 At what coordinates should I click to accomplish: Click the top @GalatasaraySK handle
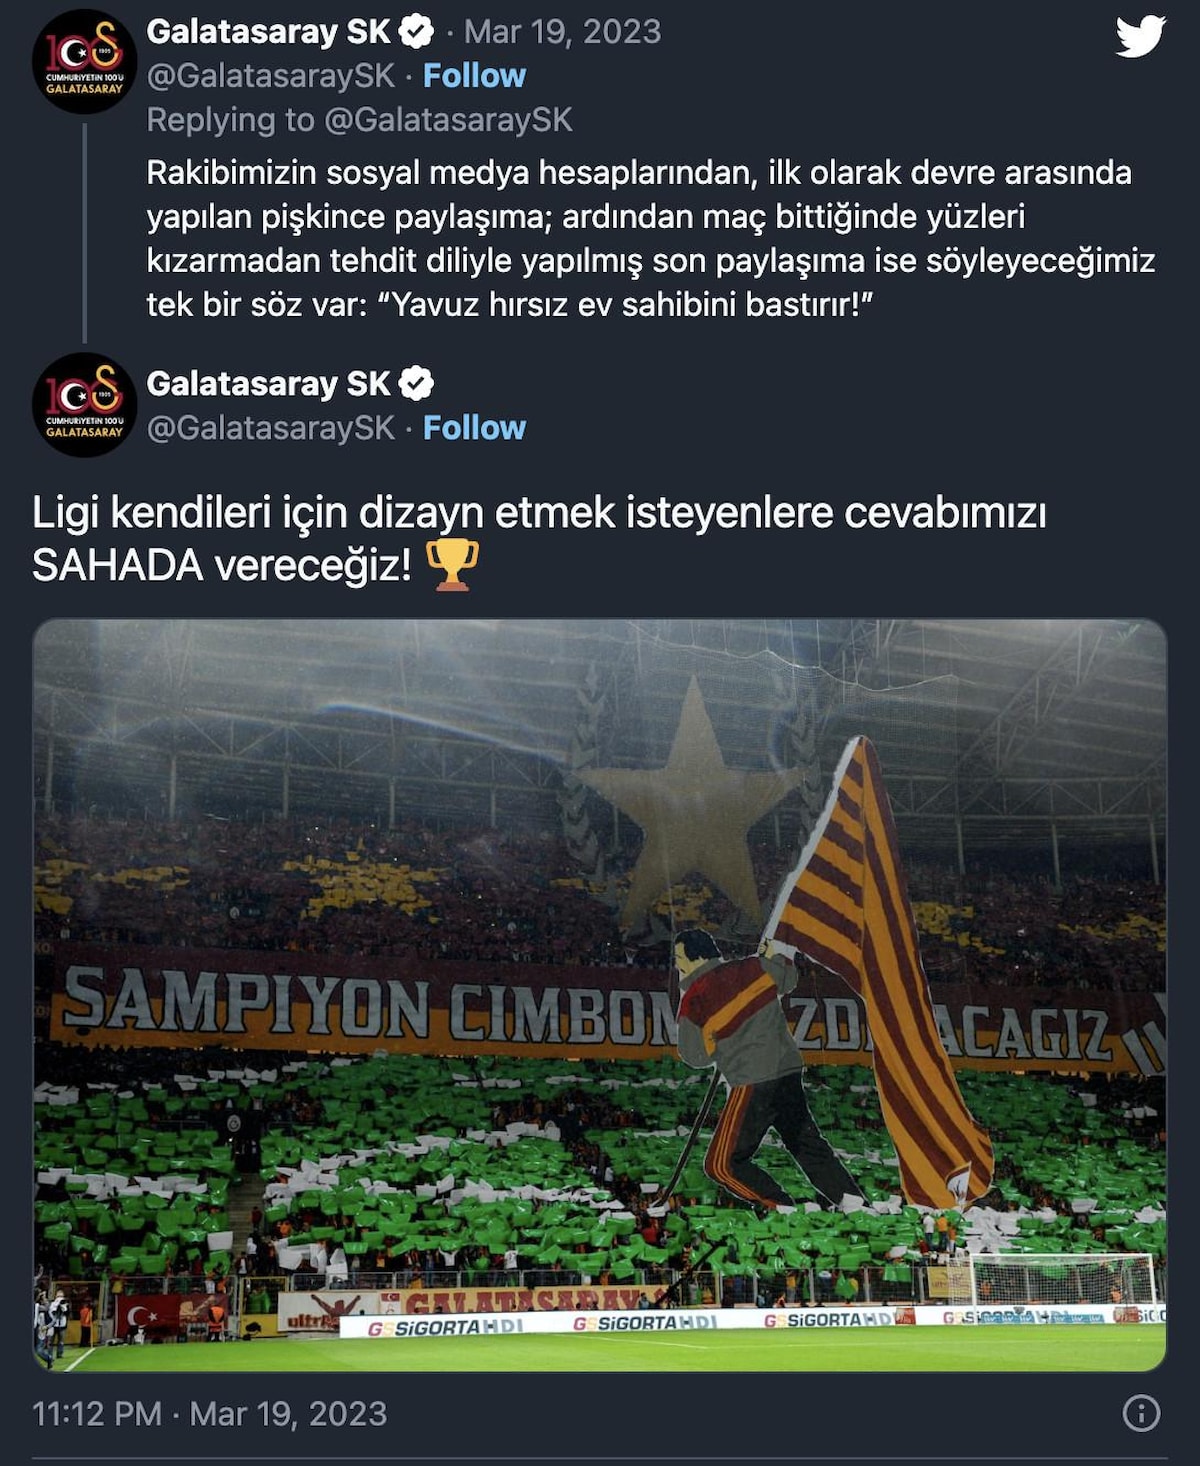(271, 76)
